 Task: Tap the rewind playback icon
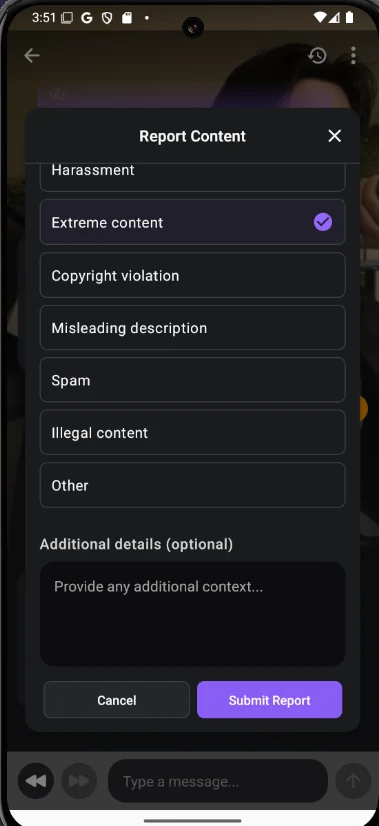pos(36,781)
